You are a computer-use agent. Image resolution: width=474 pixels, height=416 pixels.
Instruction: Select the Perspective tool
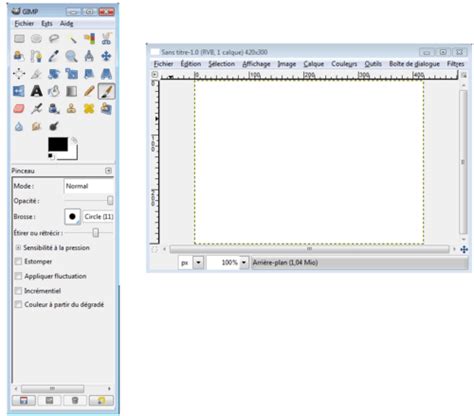(x=106, y=73)
